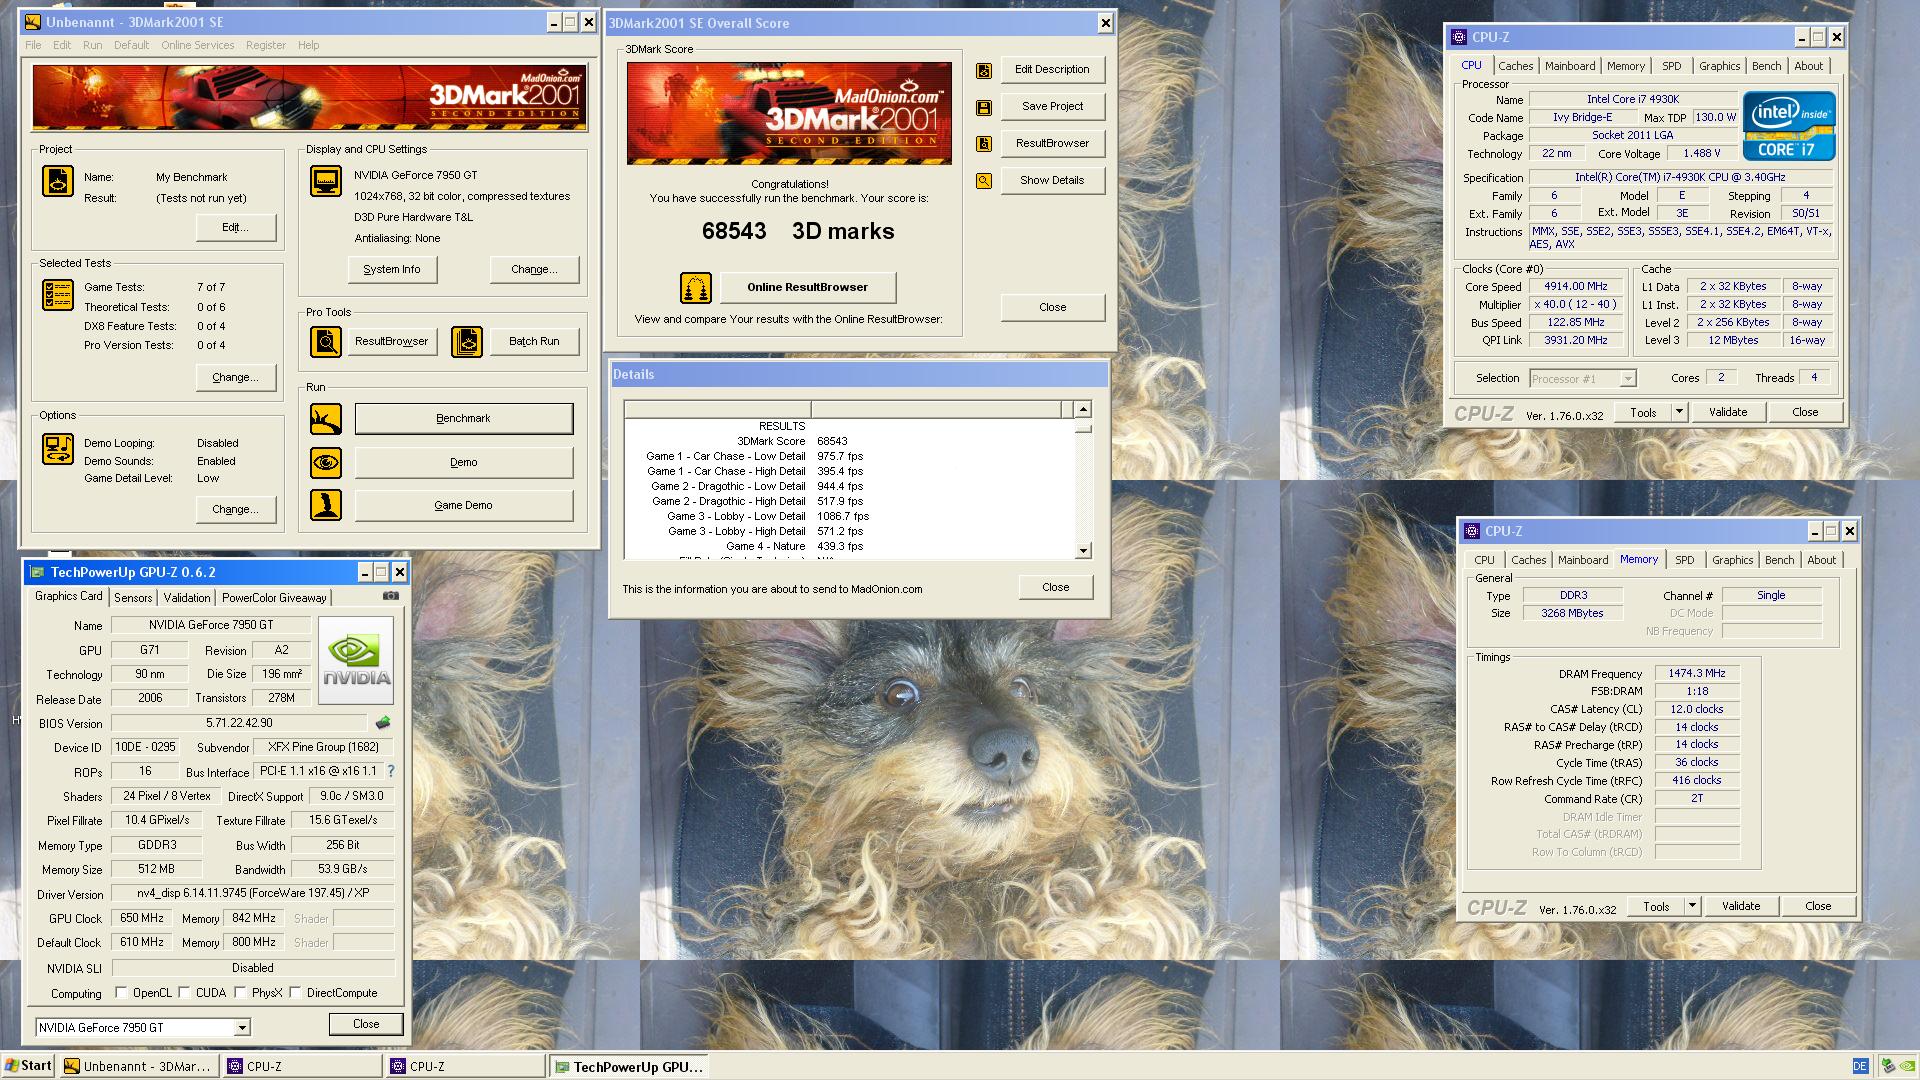This screenshot has width=1920, height=1080.
Task: Click the BIOS save icon in GPU-Z
Action: [383, 723]
